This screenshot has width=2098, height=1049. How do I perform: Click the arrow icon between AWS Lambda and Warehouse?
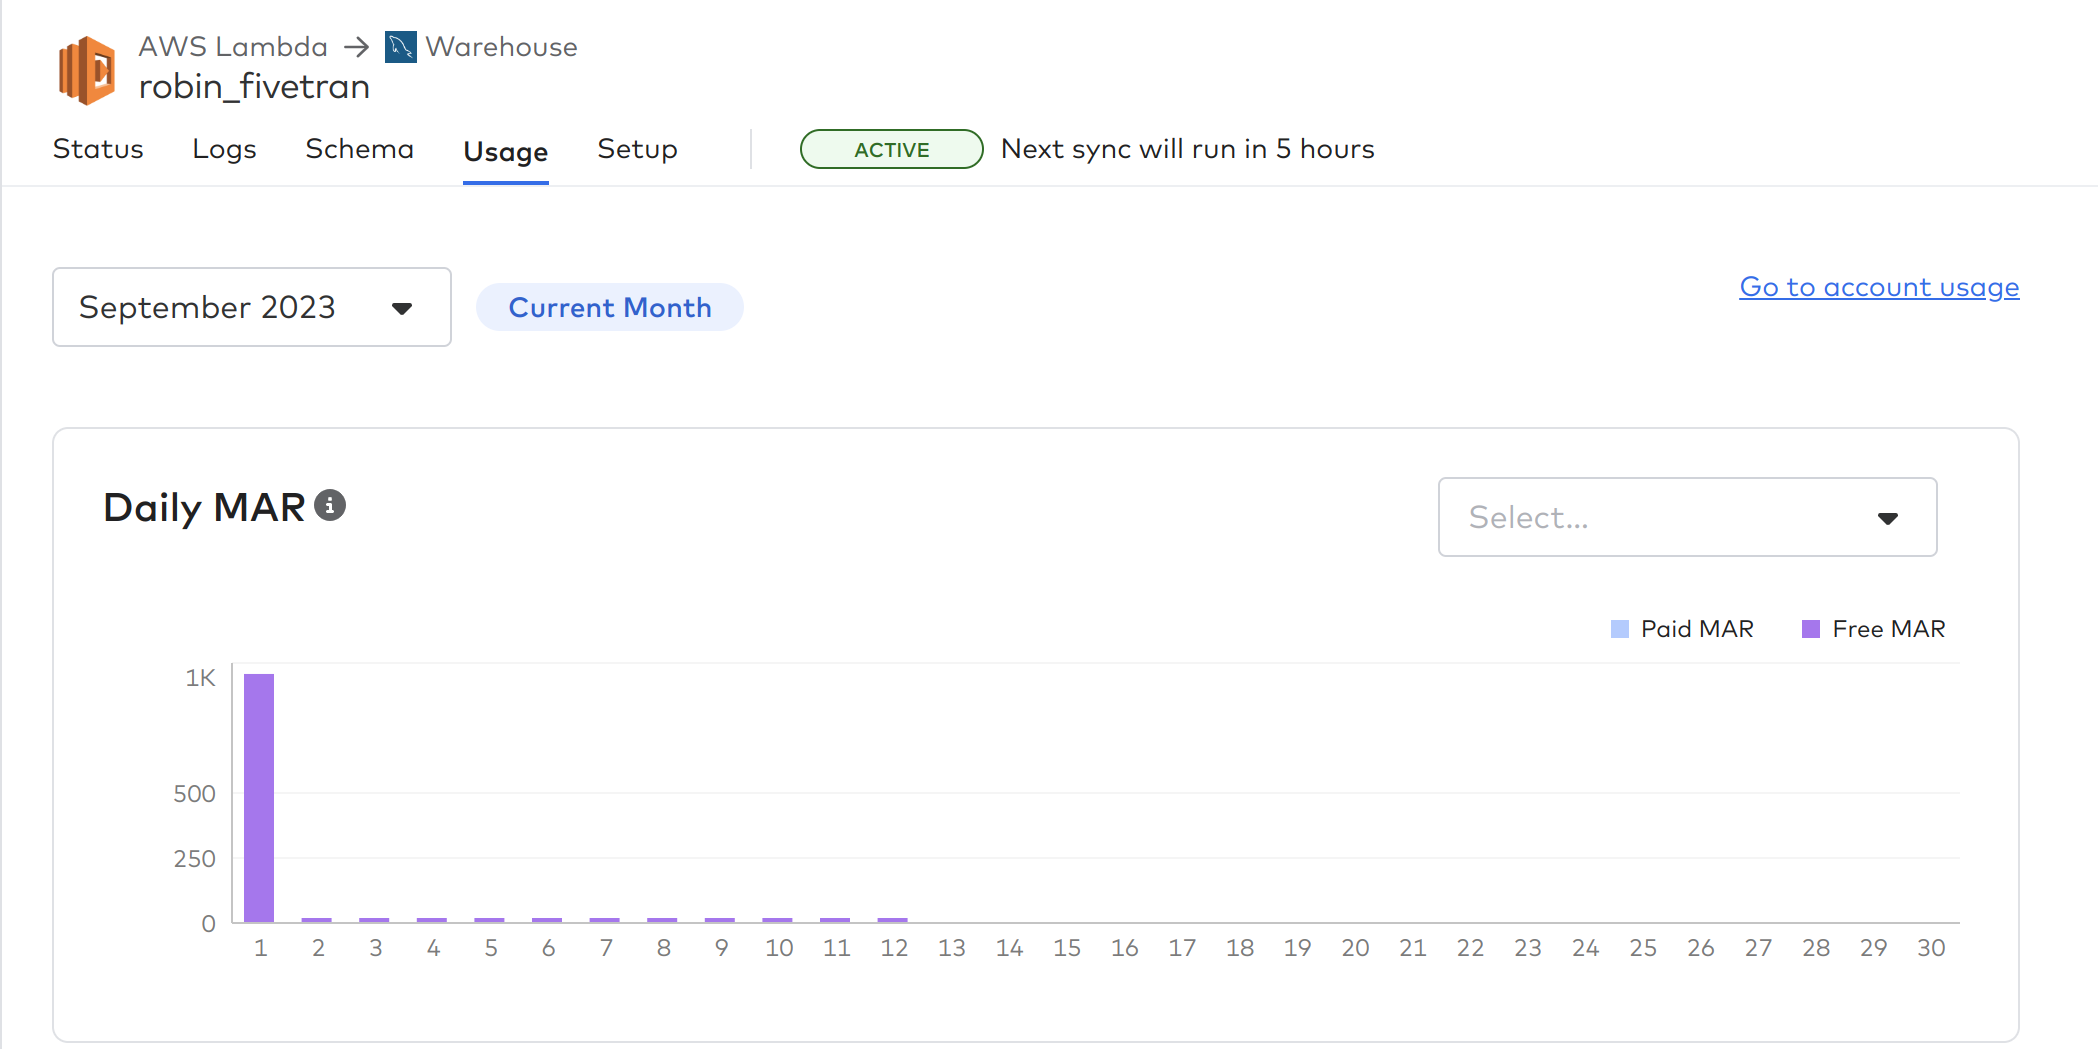click(357, 47)
